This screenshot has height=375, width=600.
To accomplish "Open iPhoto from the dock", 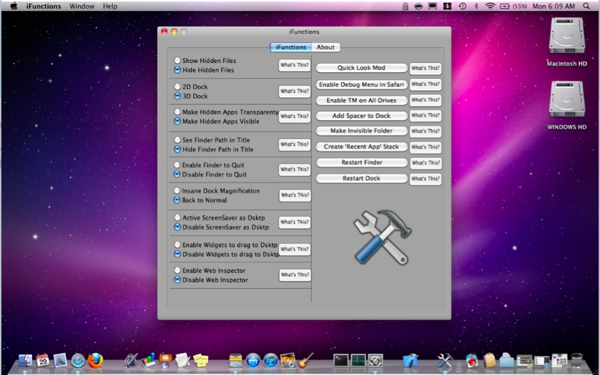I will (x=288, y=360).
